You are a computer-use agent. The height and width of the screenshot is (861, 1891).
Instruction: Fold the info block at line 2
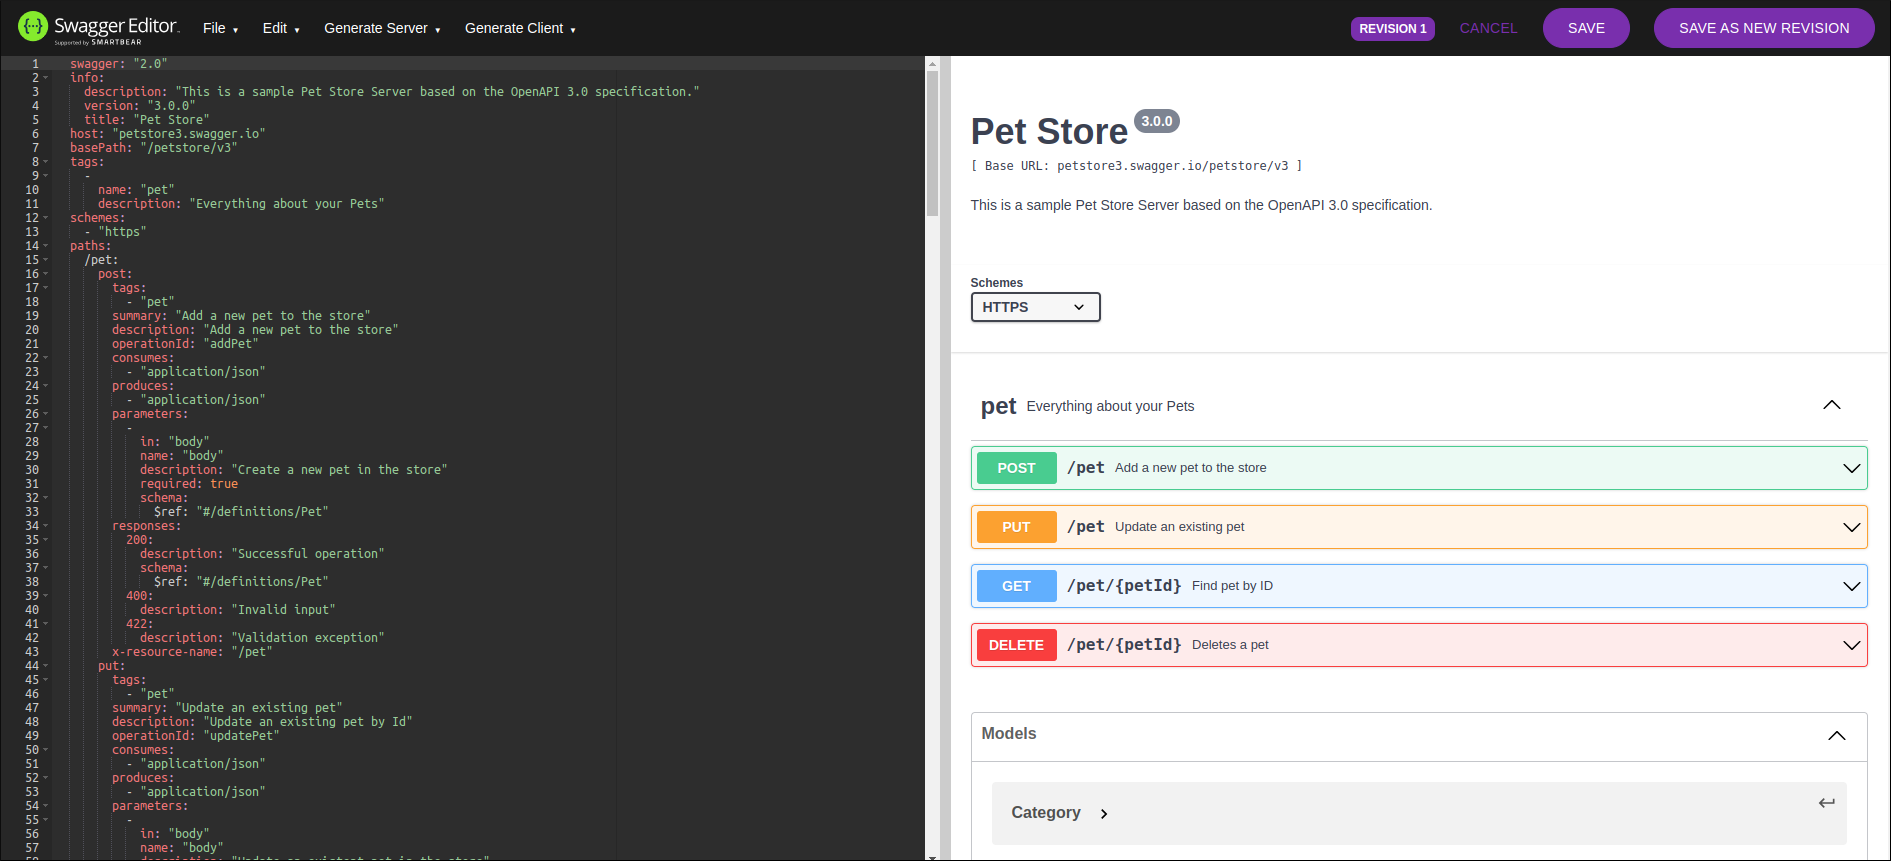click(x=46, y=78)
